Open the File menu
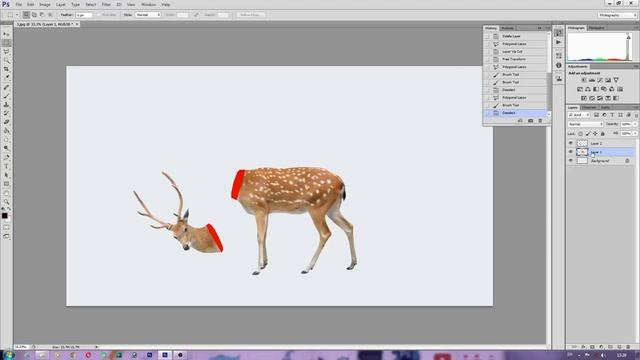Viewport: 640px width, 360px height. tap(19, 4)
